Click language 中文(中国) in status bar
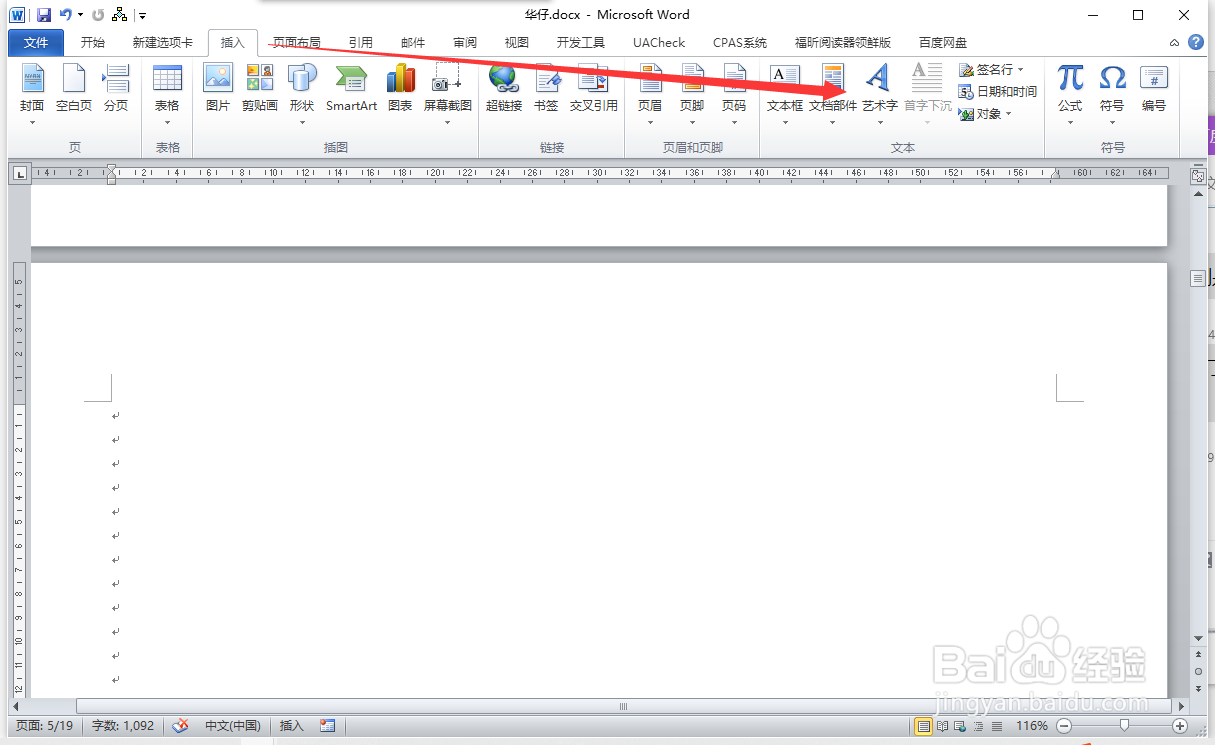Viewport: 1215px width, 745px height. coord(233,726)
